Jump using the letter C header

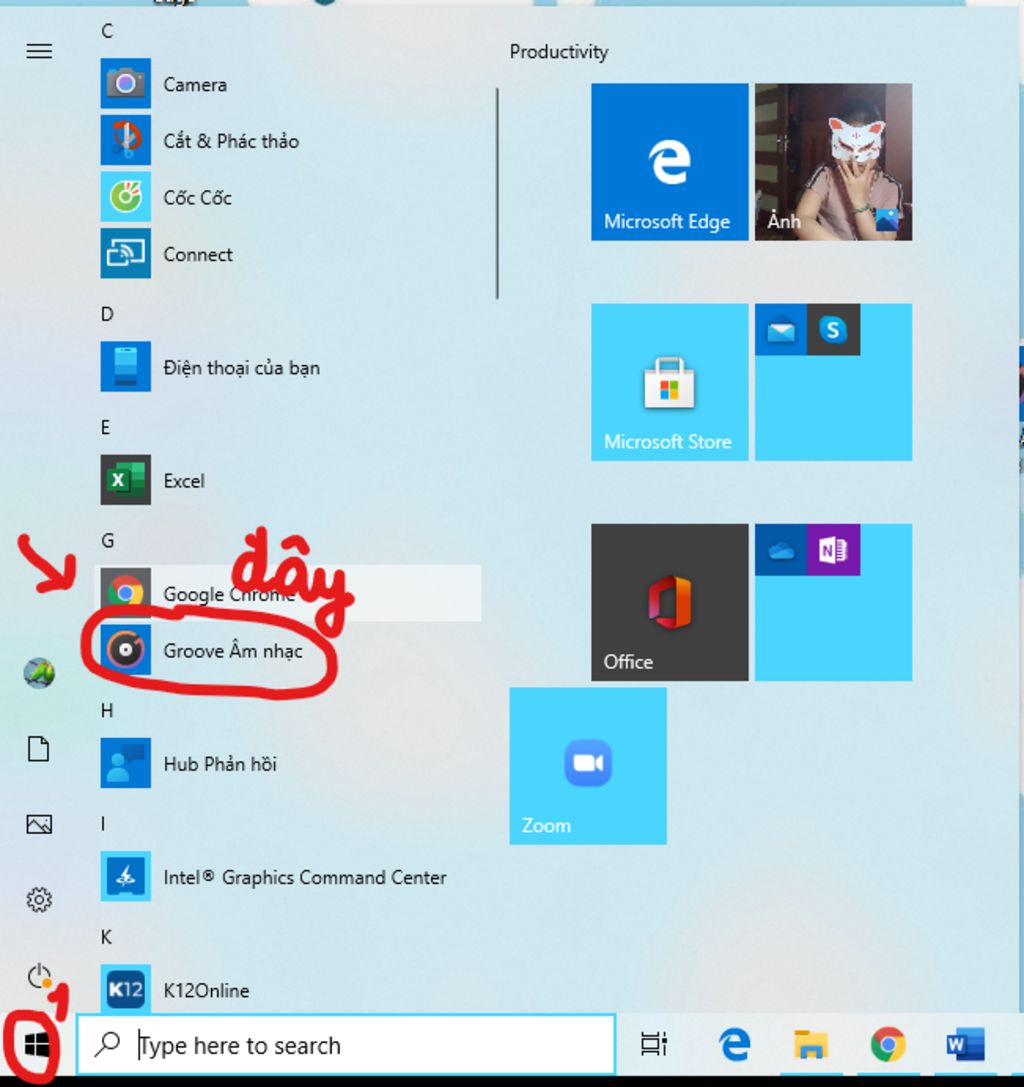click(x=107, y=31)
